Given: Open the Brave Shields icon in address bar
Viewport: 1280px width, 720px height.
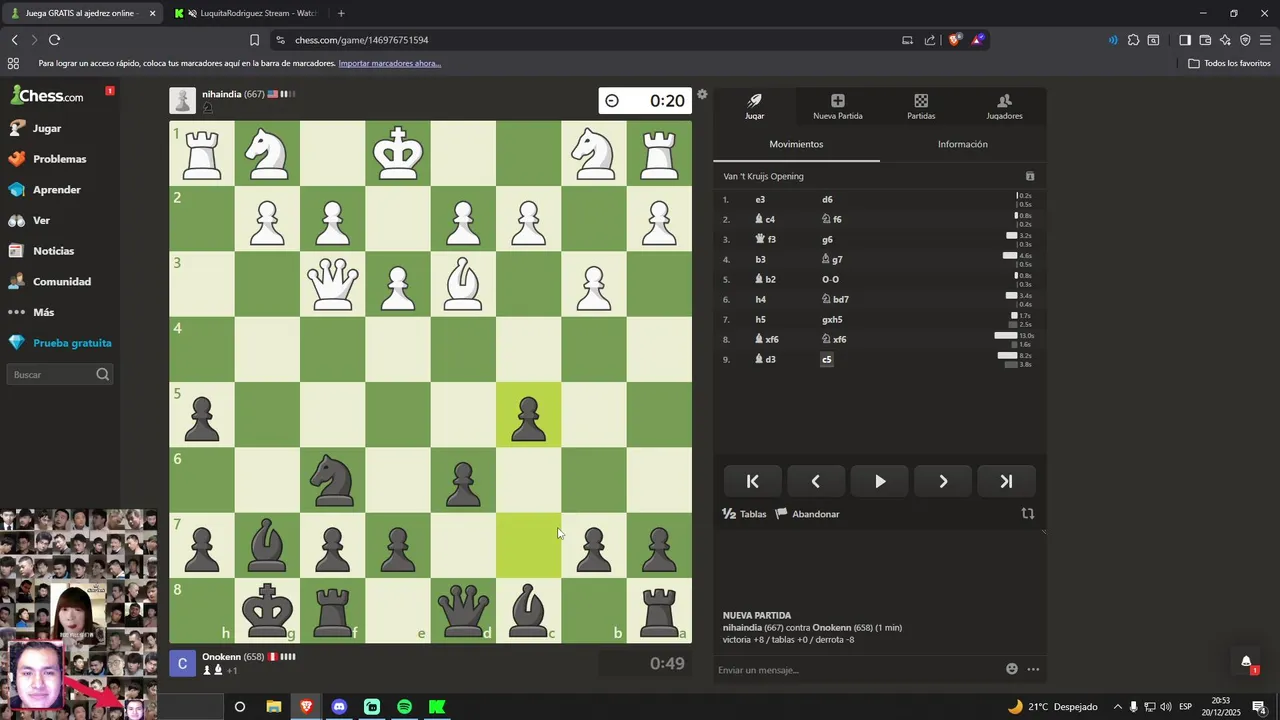Looking at the screenshot, I should pos(954,40).
